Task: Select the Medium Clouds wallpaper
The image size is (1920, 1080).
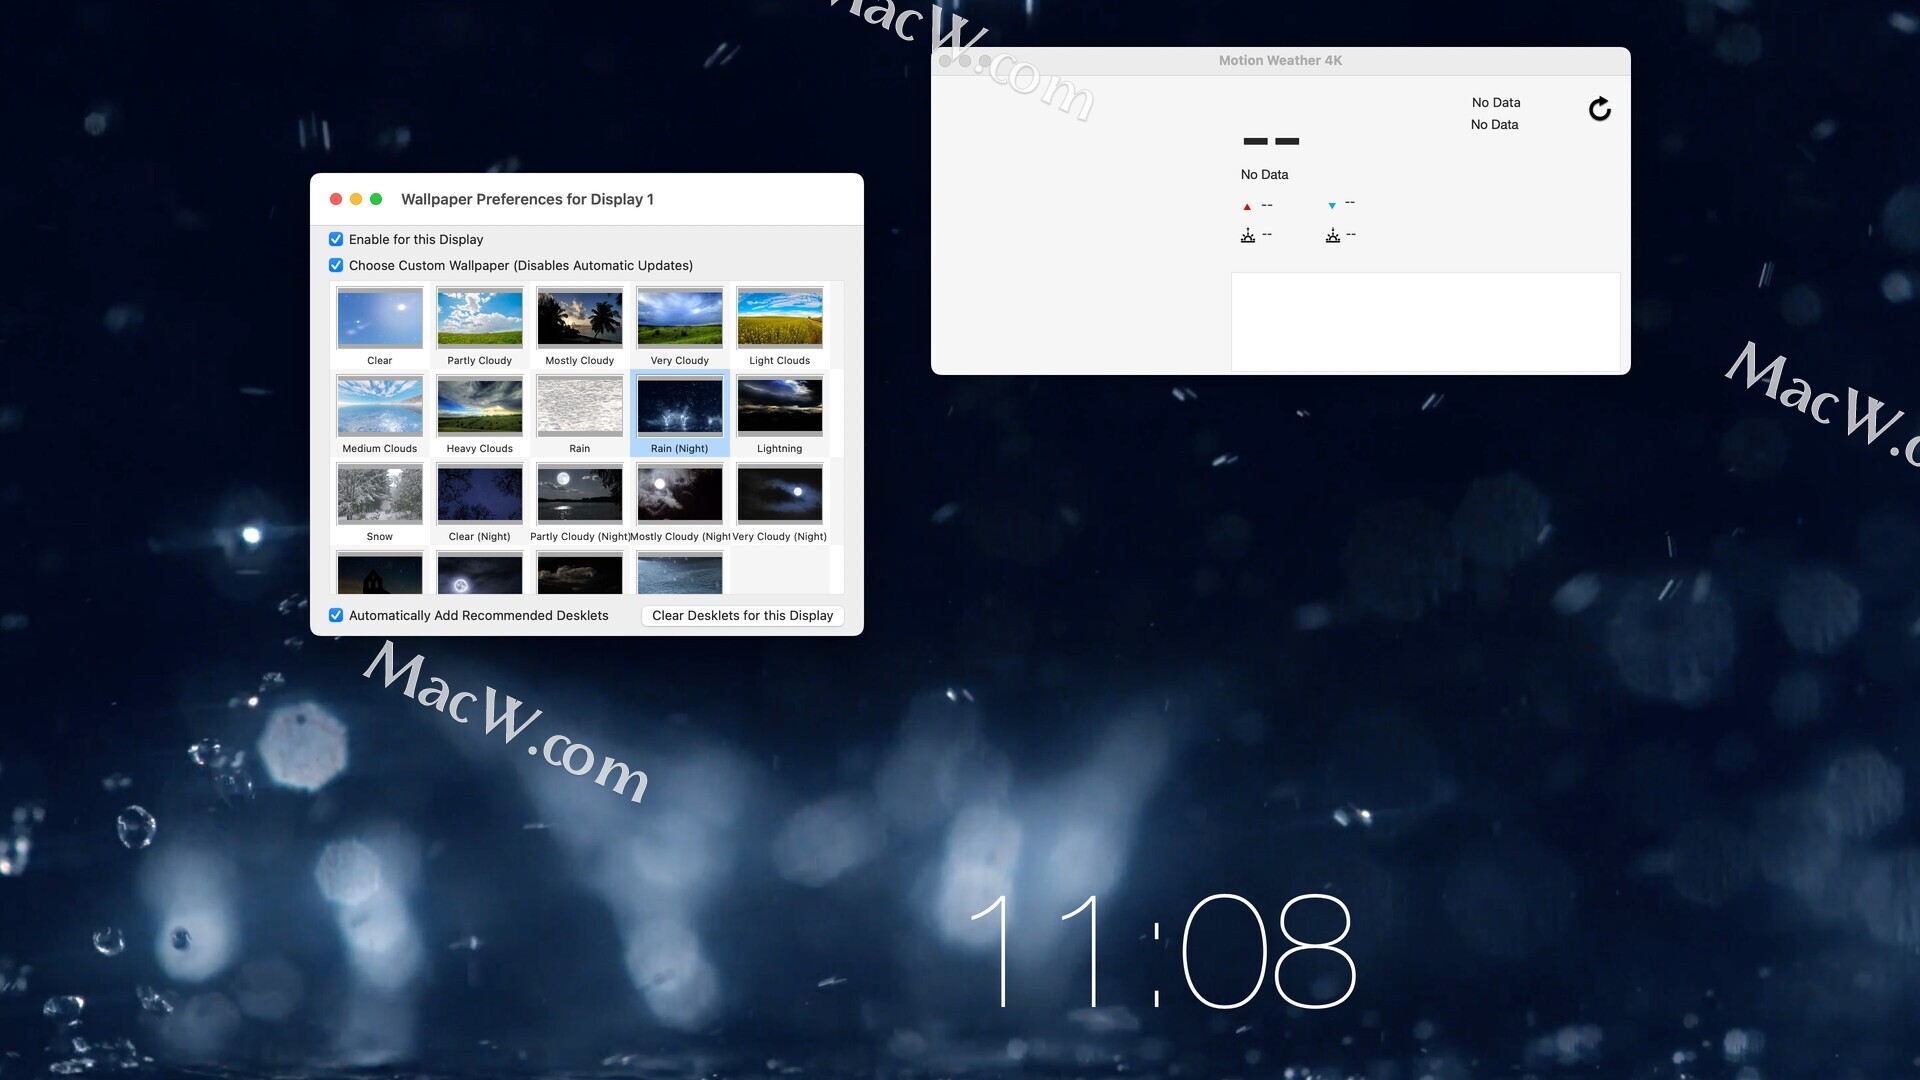Action: [x=380, y=406]
